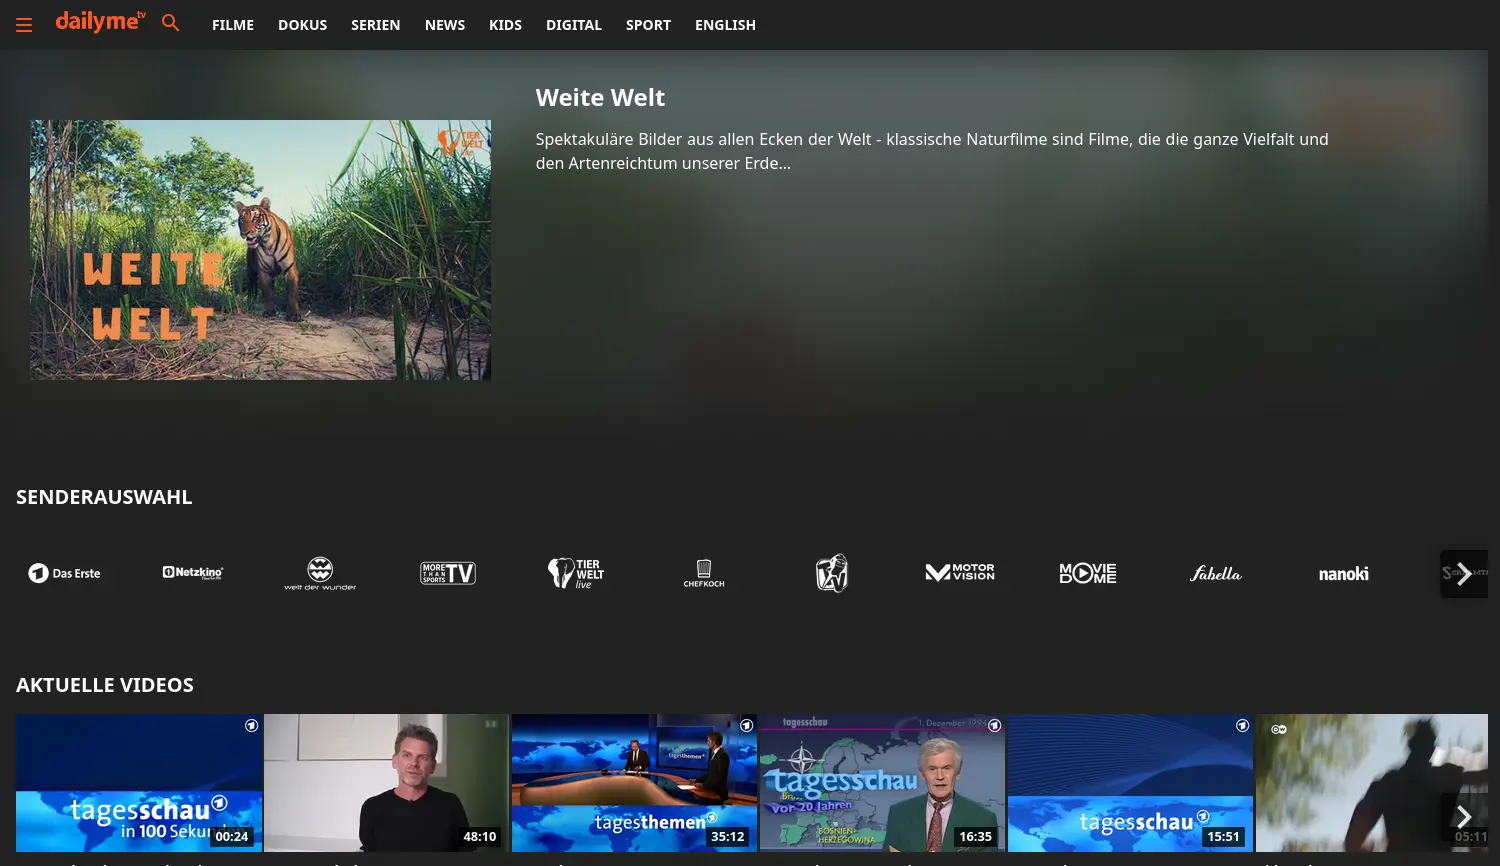
Task: Open the FILME menu item
Action: pyautogui.click(x=233, y=25)
